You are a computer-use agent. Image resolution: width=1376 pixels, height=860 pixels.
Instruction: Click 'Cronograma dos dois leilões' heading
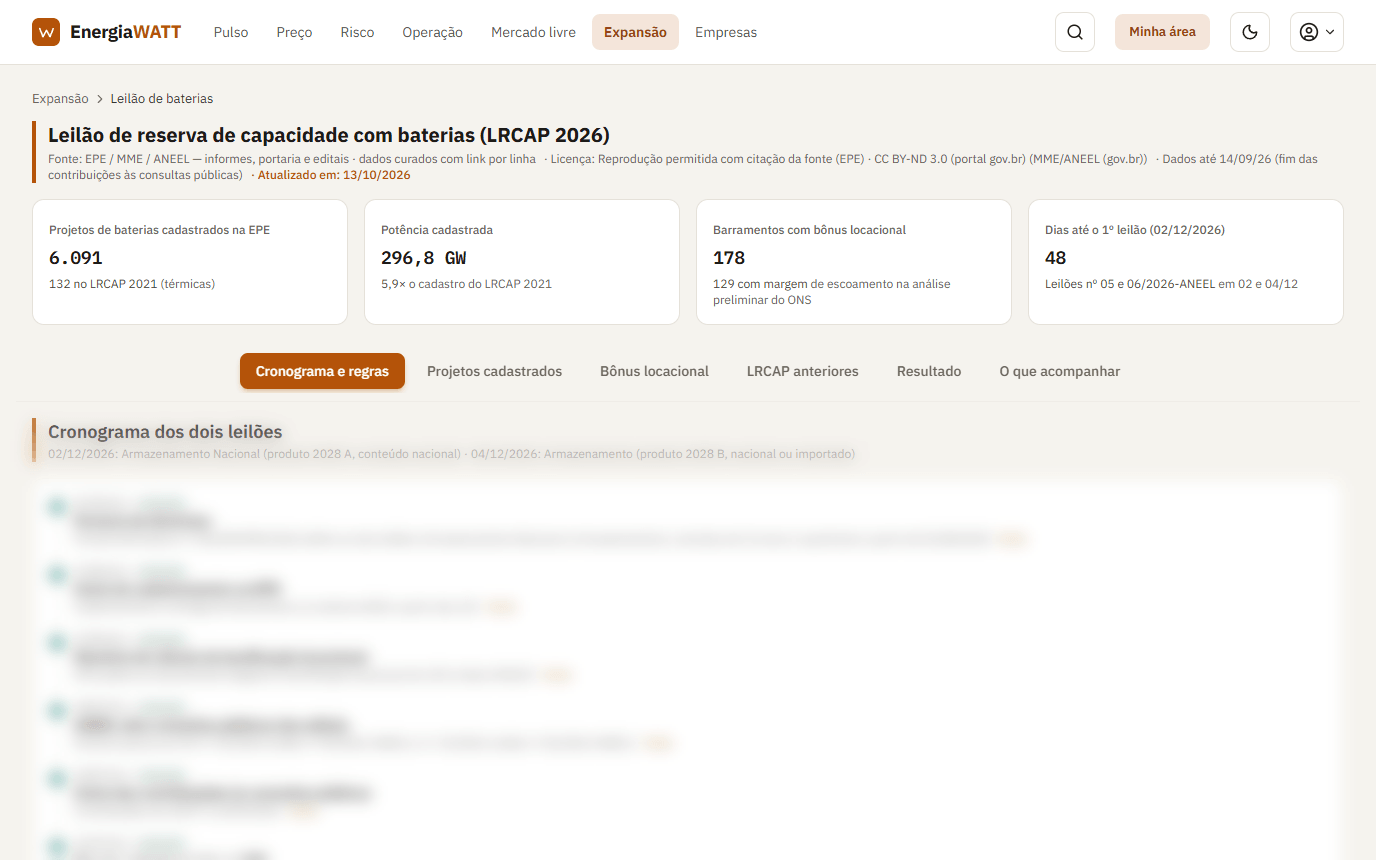point(165,432)
